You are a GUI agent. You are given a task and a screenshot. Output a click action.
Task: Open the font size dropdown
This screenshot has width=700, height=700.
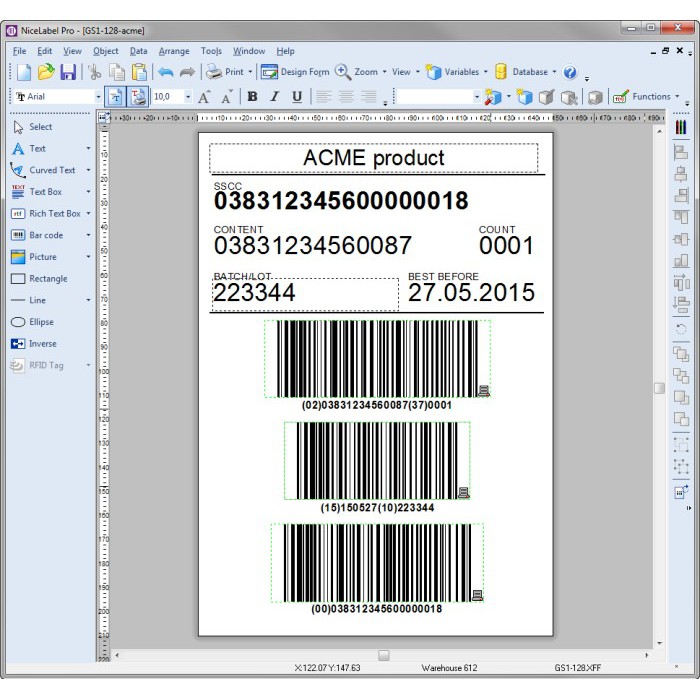coord(187,97)
